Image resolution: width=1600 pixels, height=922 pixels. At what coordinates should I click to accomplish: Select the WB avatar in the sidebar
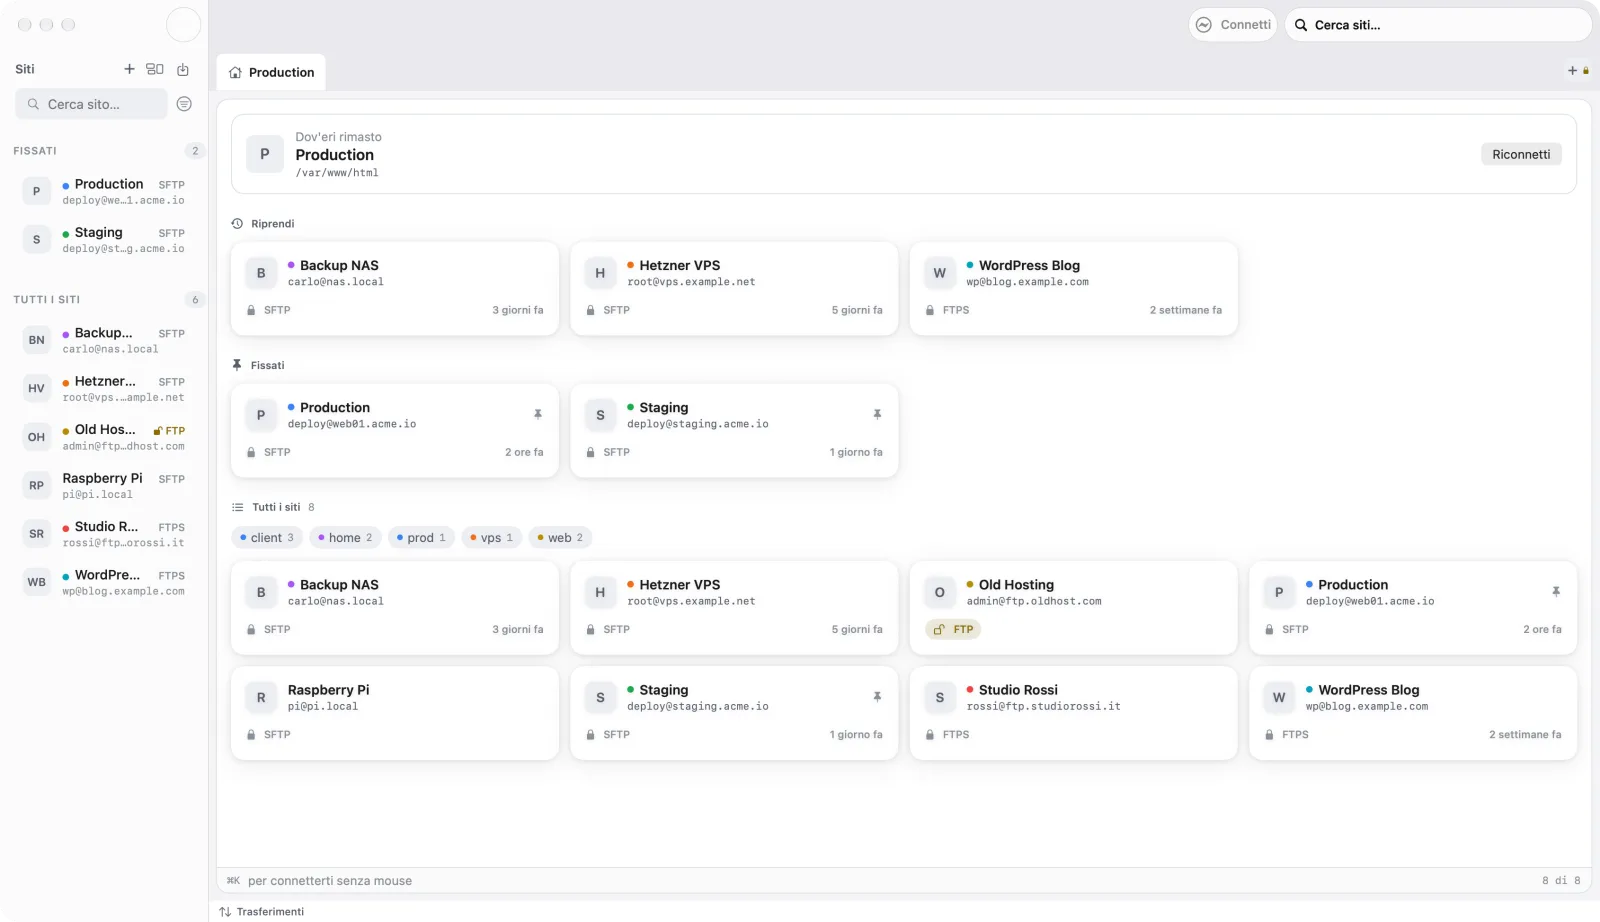point(37,582)
